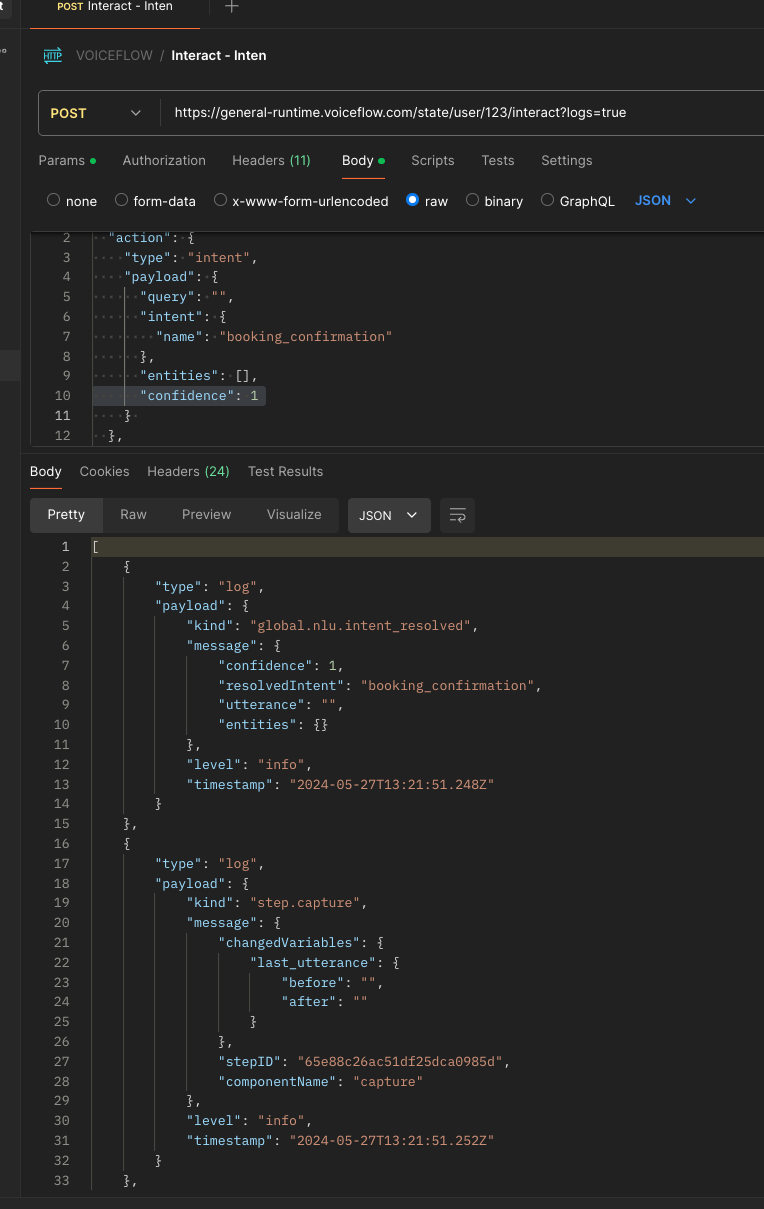This screenshot has height=1209, width=764.
Task: Open the Test Results tab
Action: coord(285,471)
